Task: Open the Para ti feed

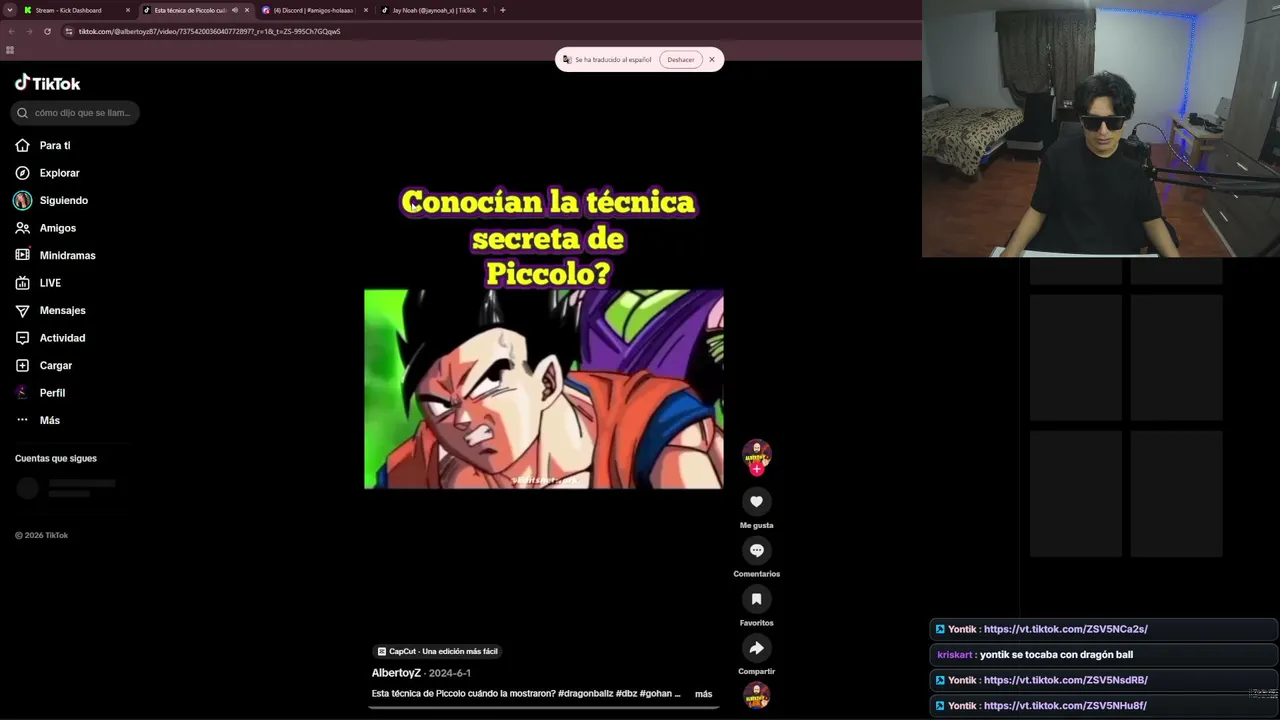Action: click(x=43, y=146)
